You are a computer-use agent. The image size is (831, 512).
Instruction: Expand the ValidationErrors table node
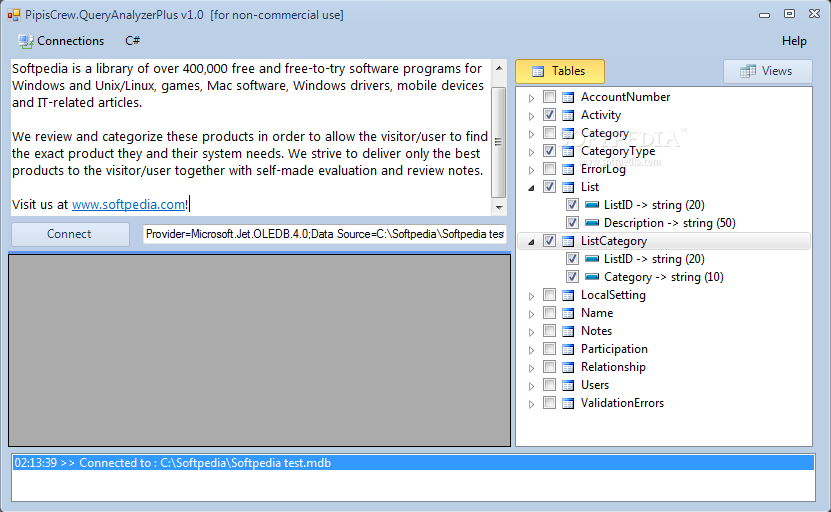(x=531, y=404)
